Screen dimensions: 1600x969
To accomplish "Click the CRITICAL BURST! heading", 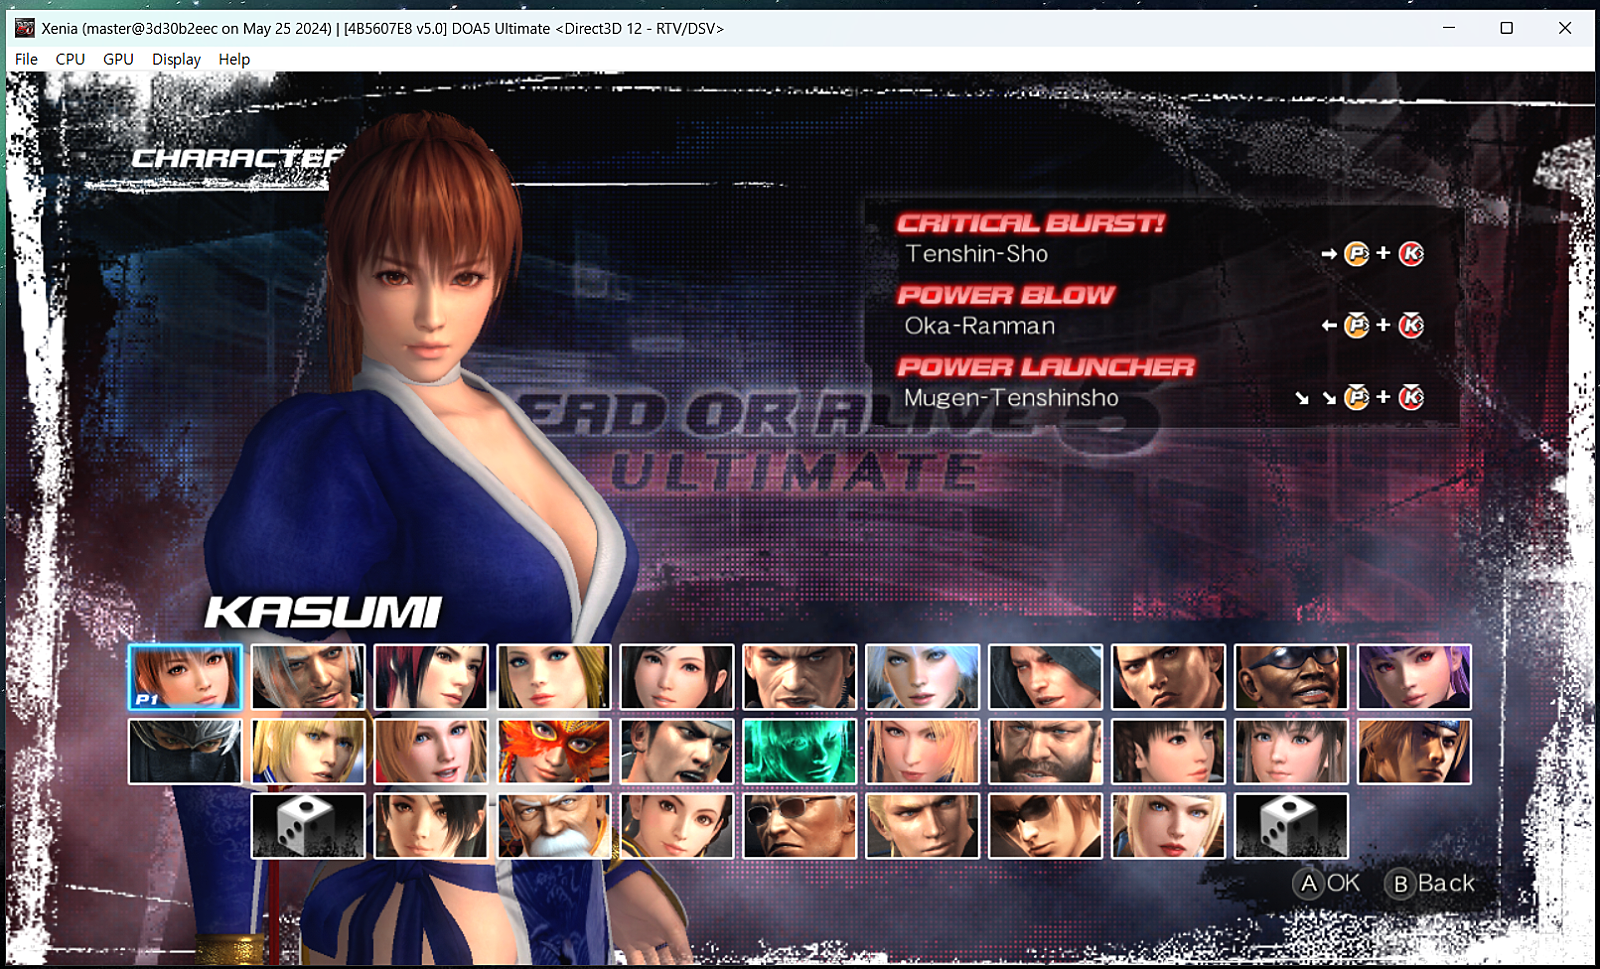I will coord(1031,223).
